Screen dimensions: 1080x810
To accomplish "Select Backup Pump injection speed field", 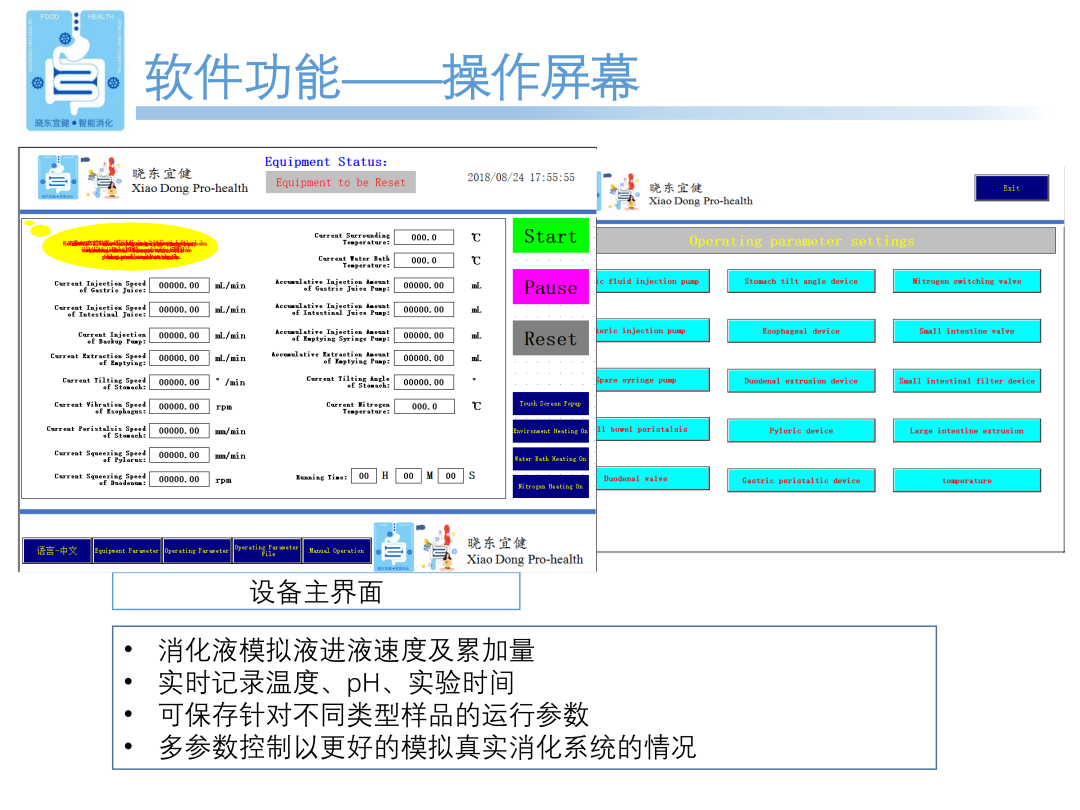I will (179, 335).
